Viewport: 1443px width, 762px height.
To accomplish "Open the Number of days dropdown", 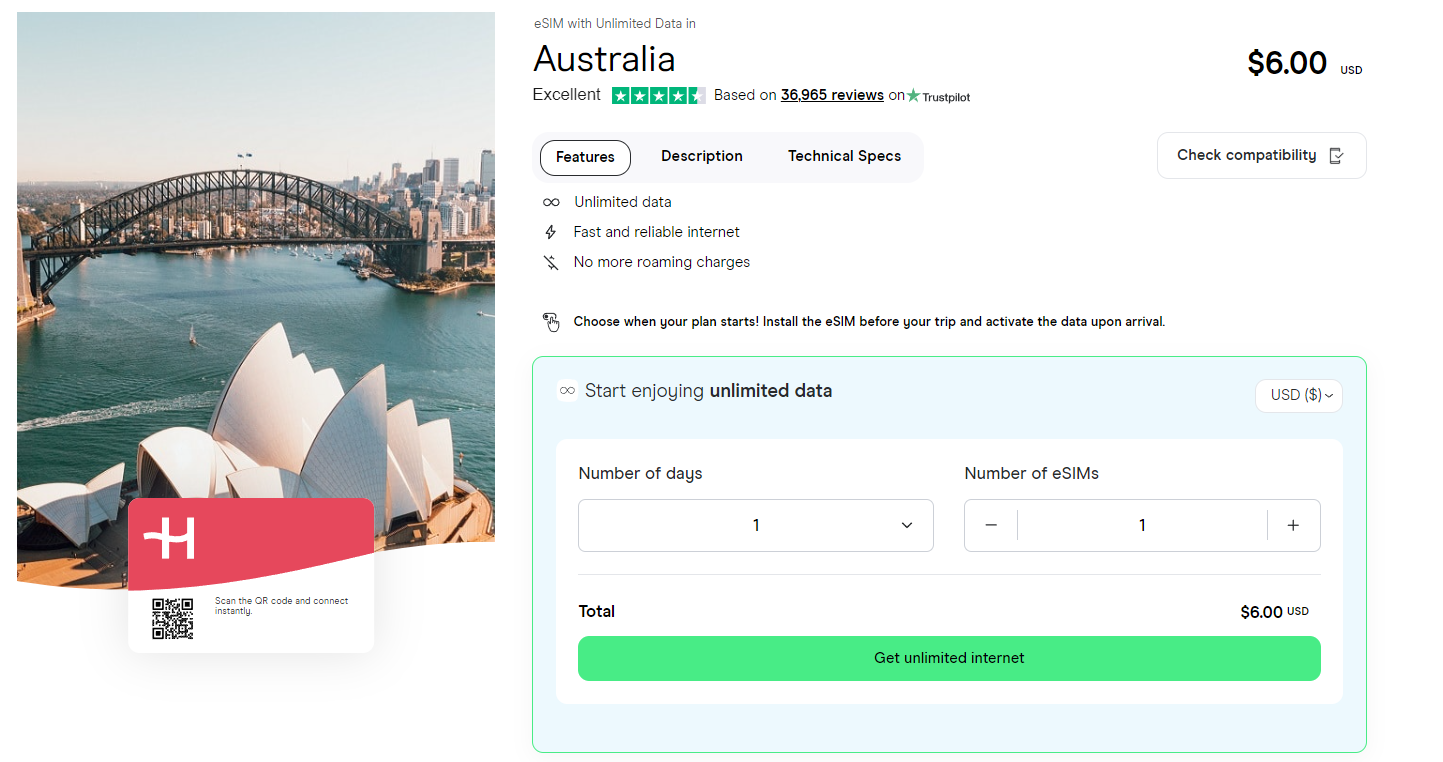I will pyautogui.click(x=755, y=525).
